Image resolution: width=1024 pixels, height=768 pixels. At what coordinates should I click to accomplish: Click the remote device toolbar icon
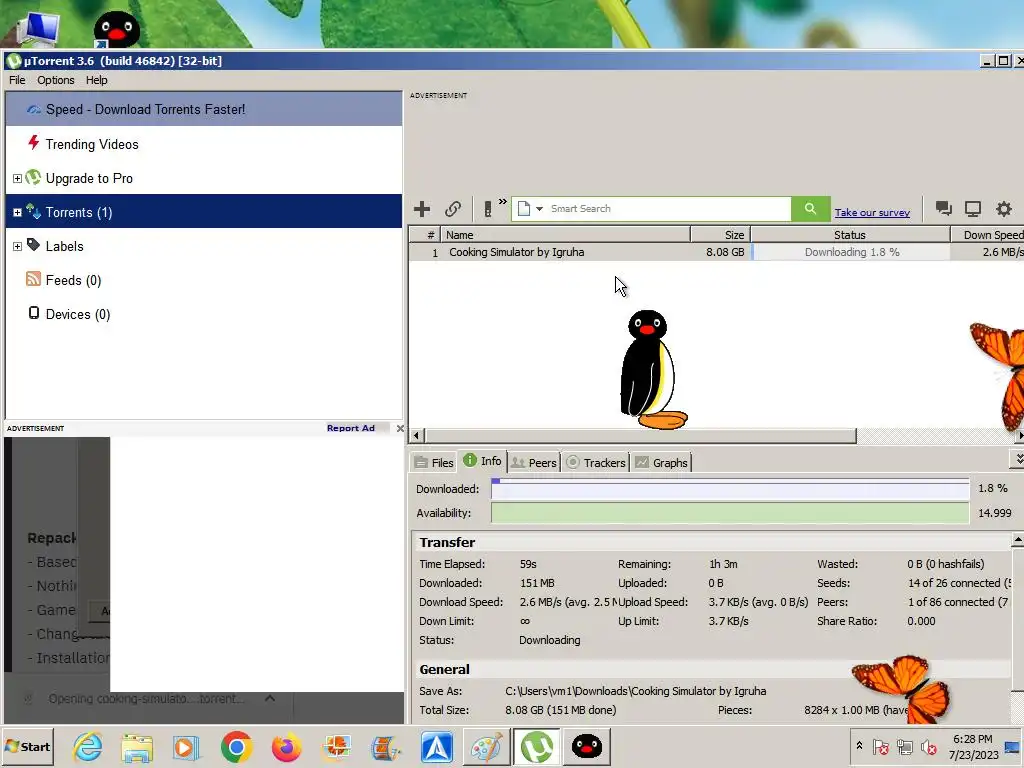488,209
